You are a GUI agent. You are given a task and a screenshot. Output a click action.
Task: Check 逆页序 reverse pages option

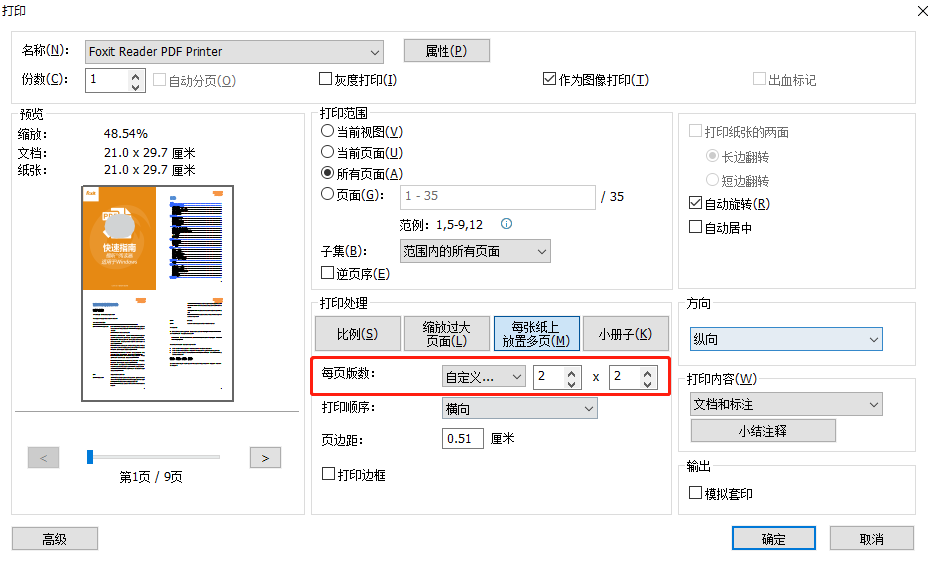click(x=327, y=273)
